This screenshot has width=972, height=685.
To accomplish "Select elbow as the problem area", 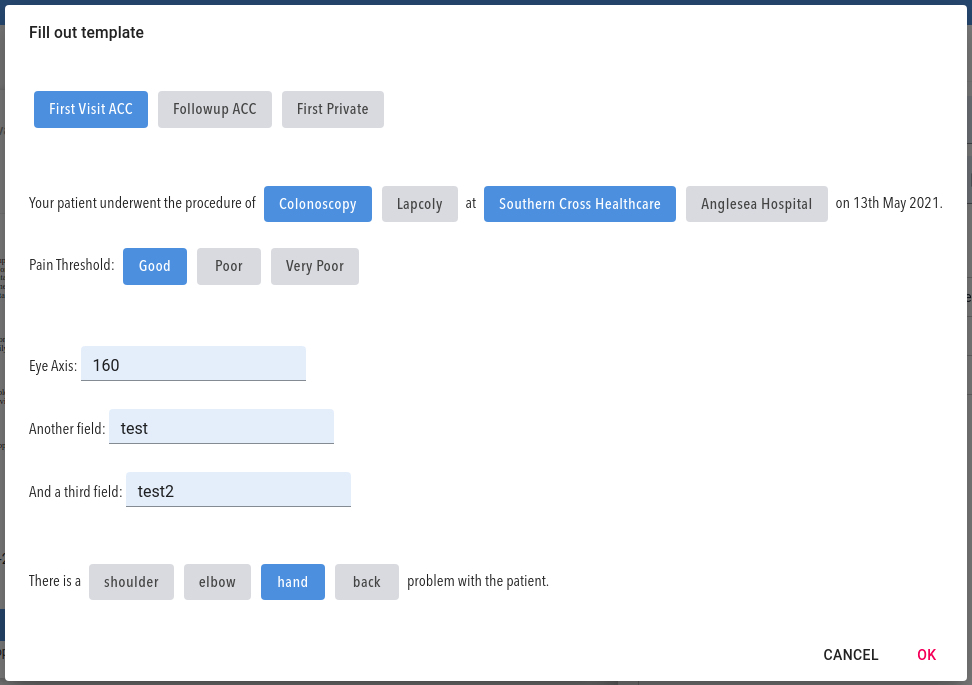I will [x=217, y=581].
